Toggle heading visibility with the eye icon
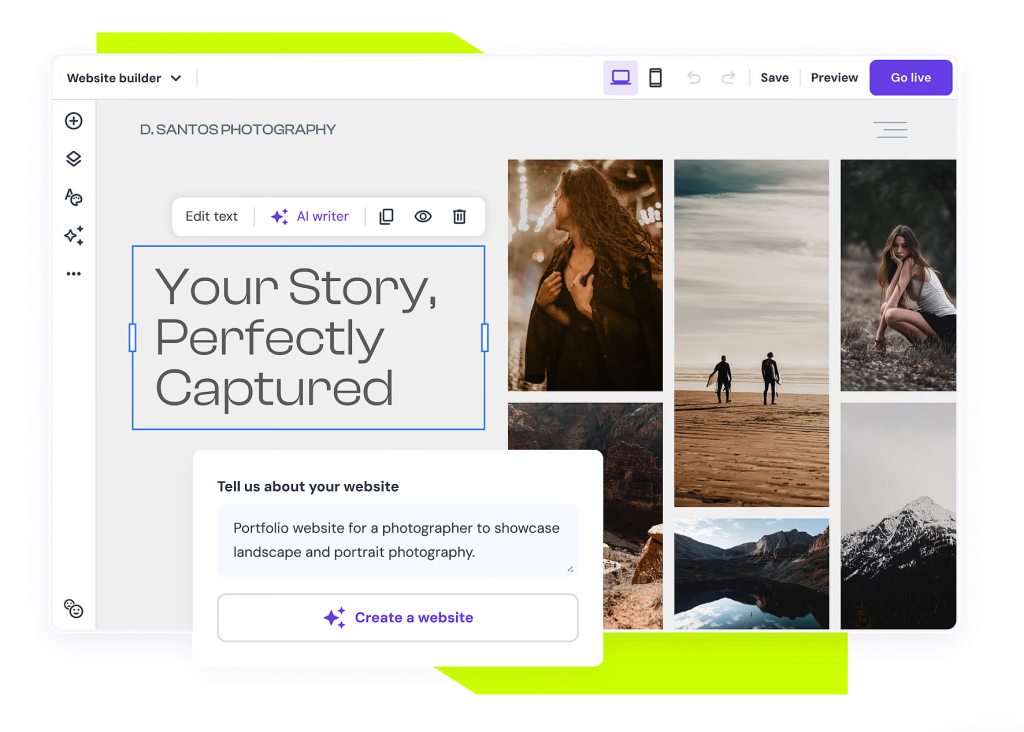 pyautogui.click(x=423, y=216)
